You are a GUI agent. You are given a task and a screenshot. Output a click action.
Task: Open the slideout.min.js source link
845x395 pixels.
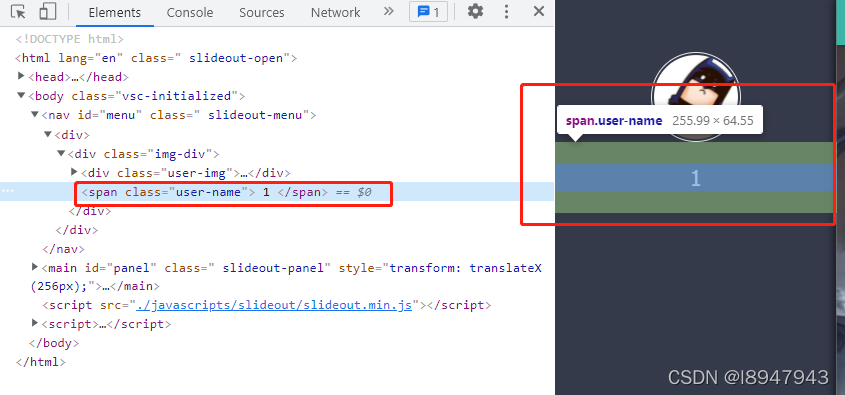[x=274, y=306]
